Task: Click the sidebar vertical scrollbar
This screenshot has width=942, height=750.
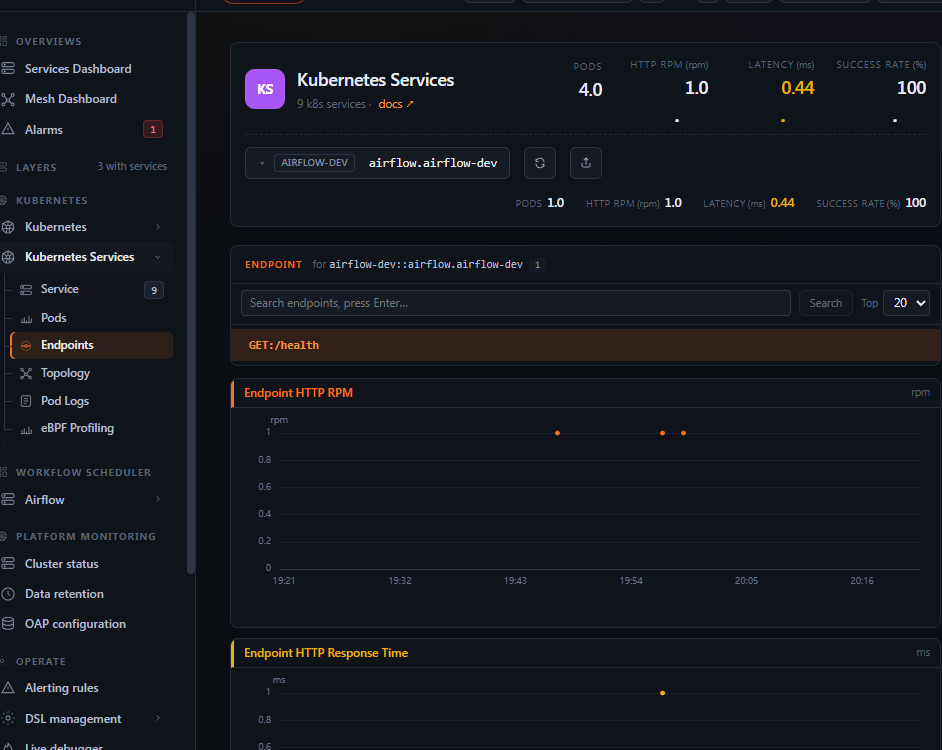Action: (191, 293)
